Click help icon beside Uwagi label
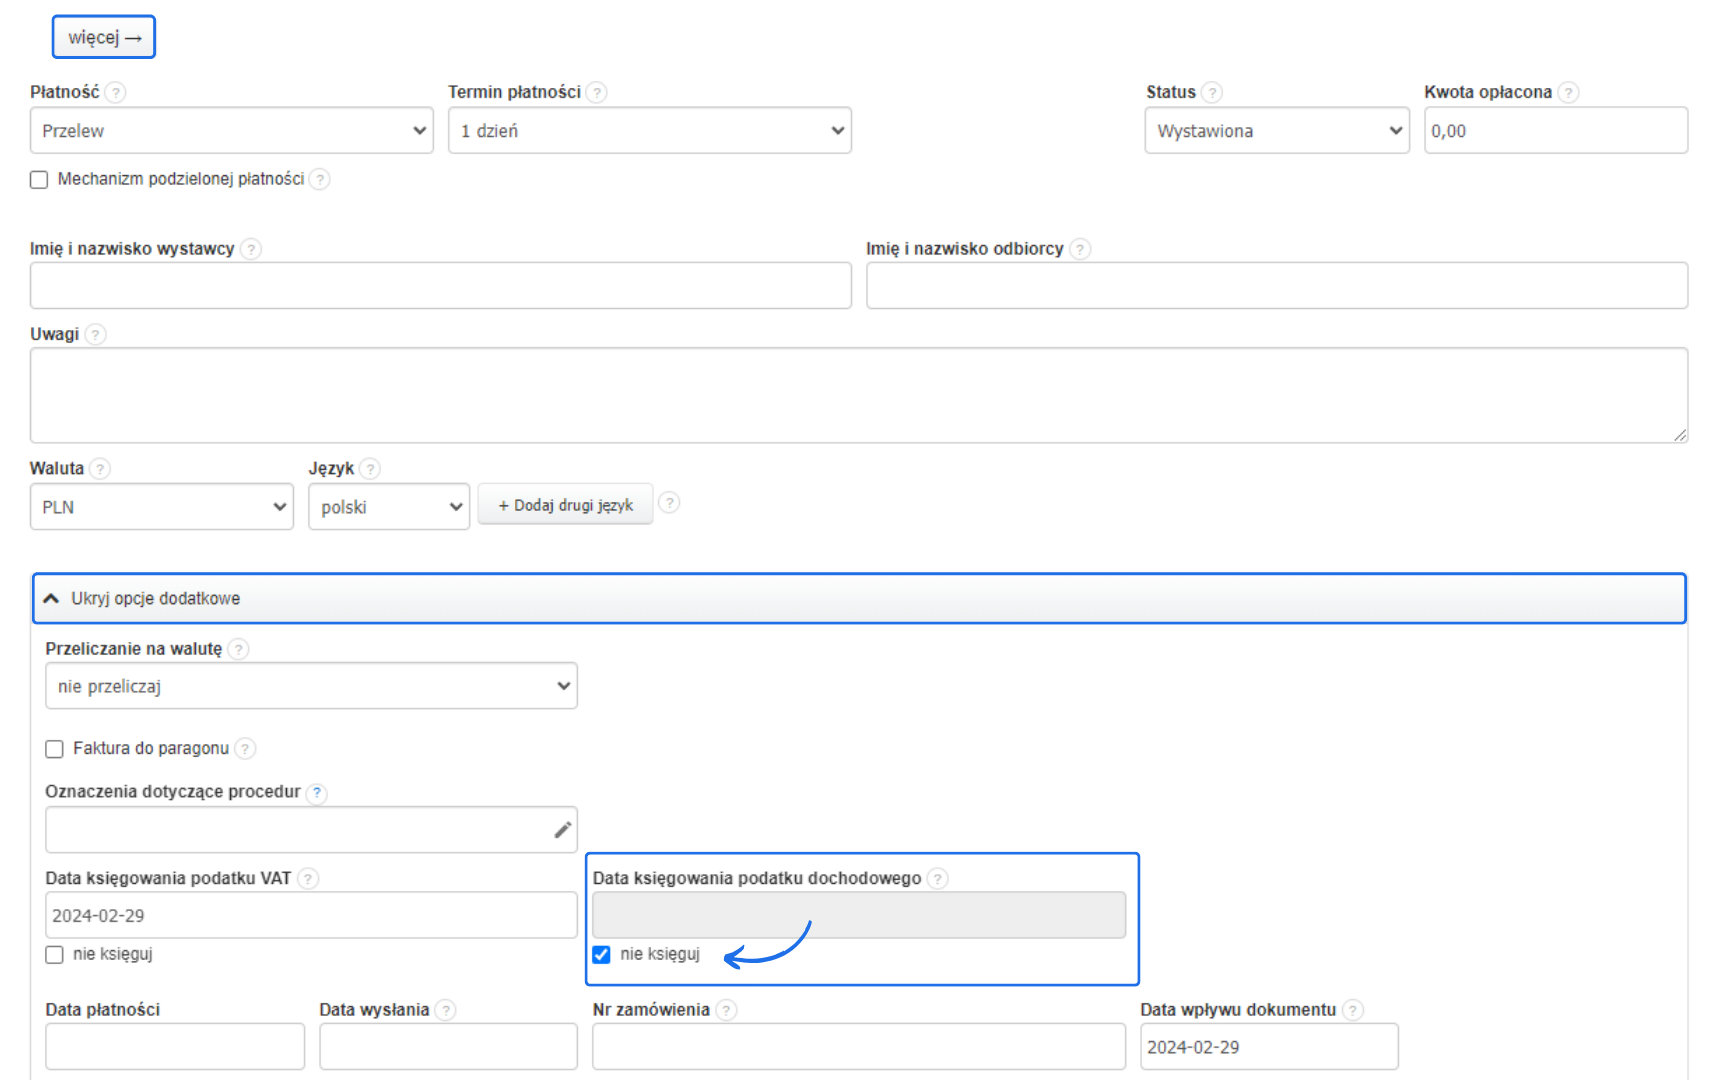This screenshot has width=1724, height=1080. click(95, 335)
